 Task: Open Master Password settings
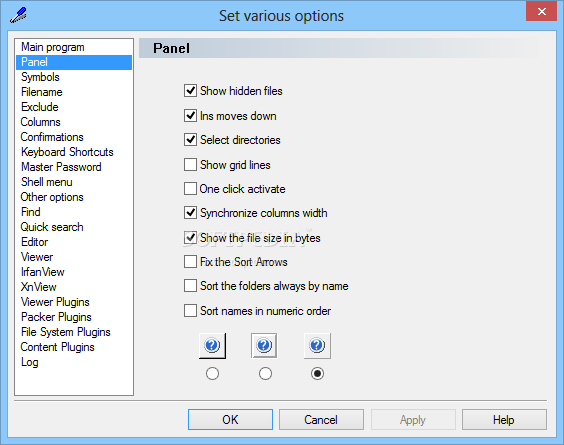[x=74, y=167]
